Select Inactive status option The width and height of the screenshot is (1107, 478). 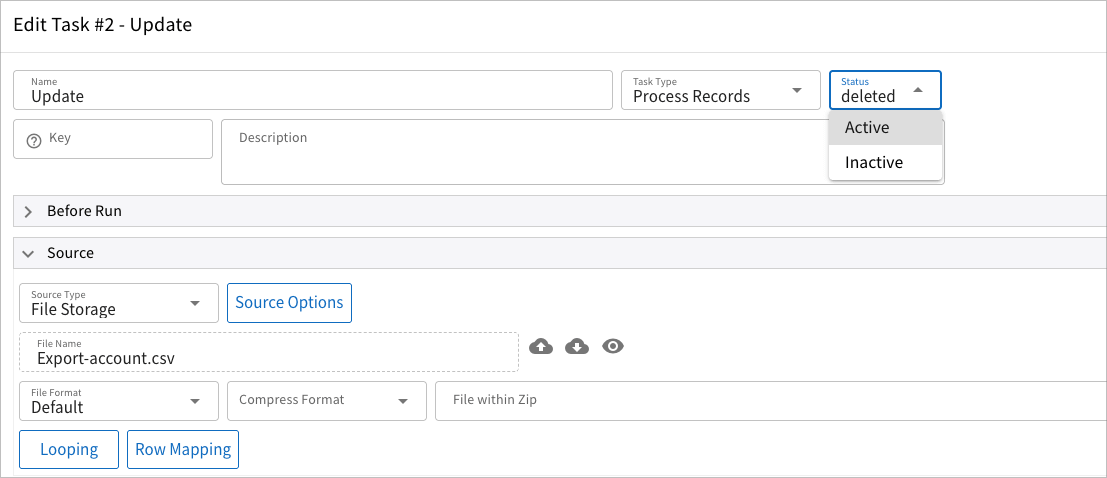coord(874,163)
